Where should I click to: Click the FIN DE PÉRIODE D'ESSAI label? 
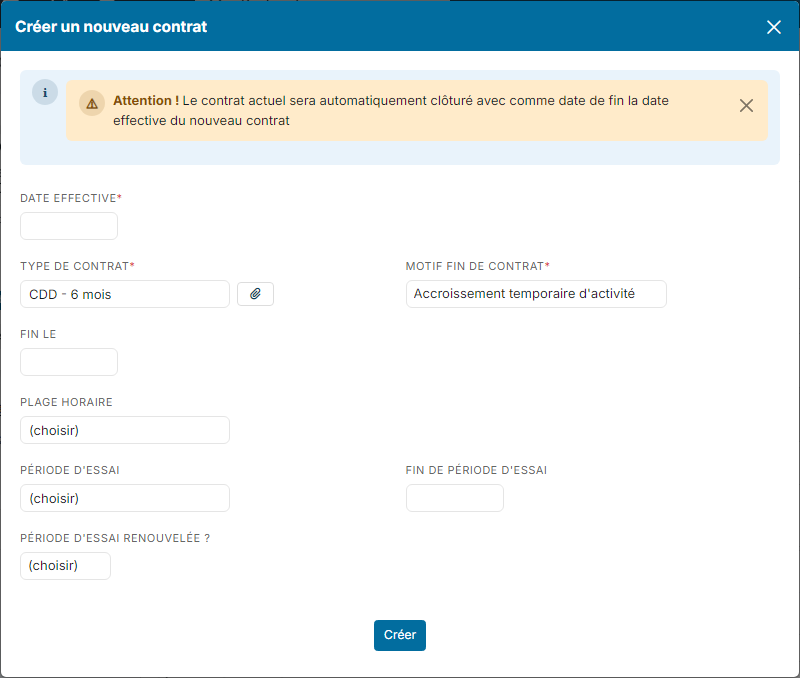(476, 470)
